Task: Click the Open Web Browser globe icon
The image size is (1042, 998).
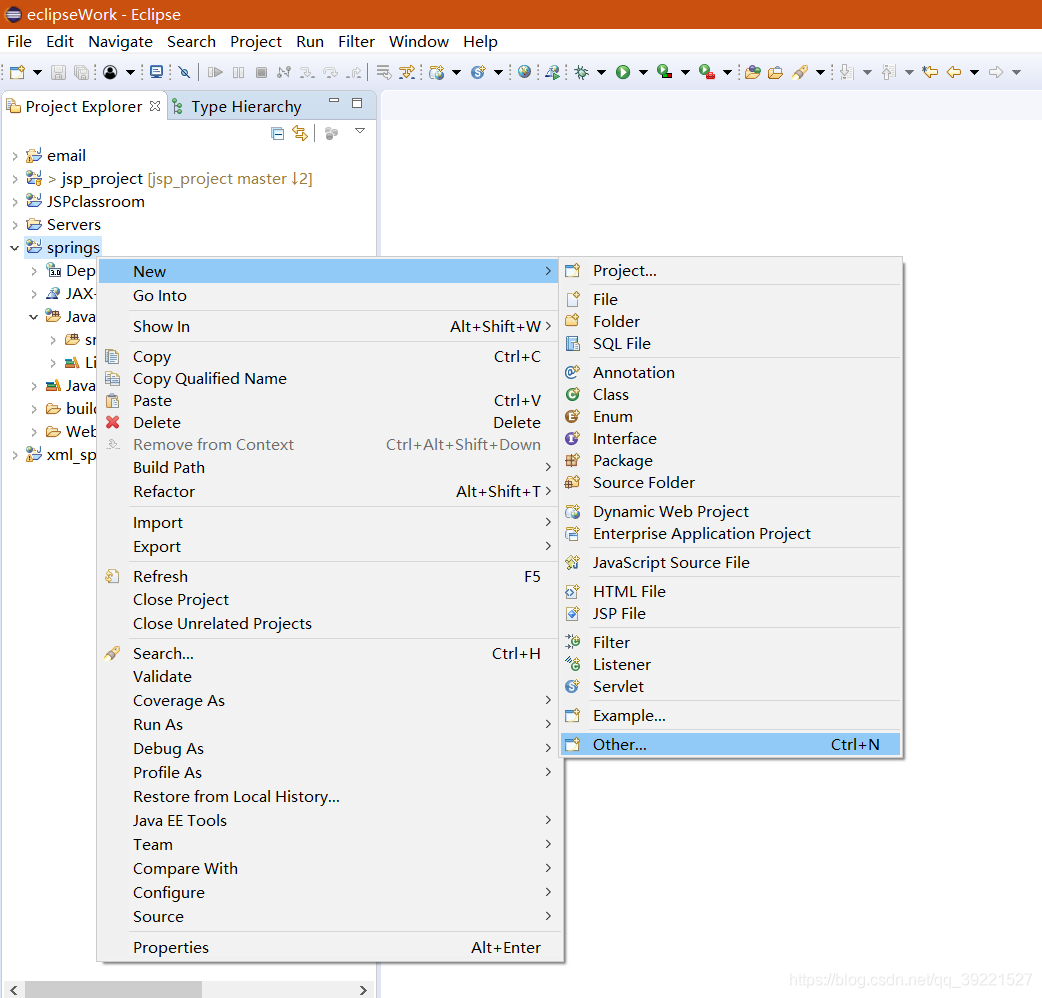Action: pyautogui.click(x=524, y=72)
